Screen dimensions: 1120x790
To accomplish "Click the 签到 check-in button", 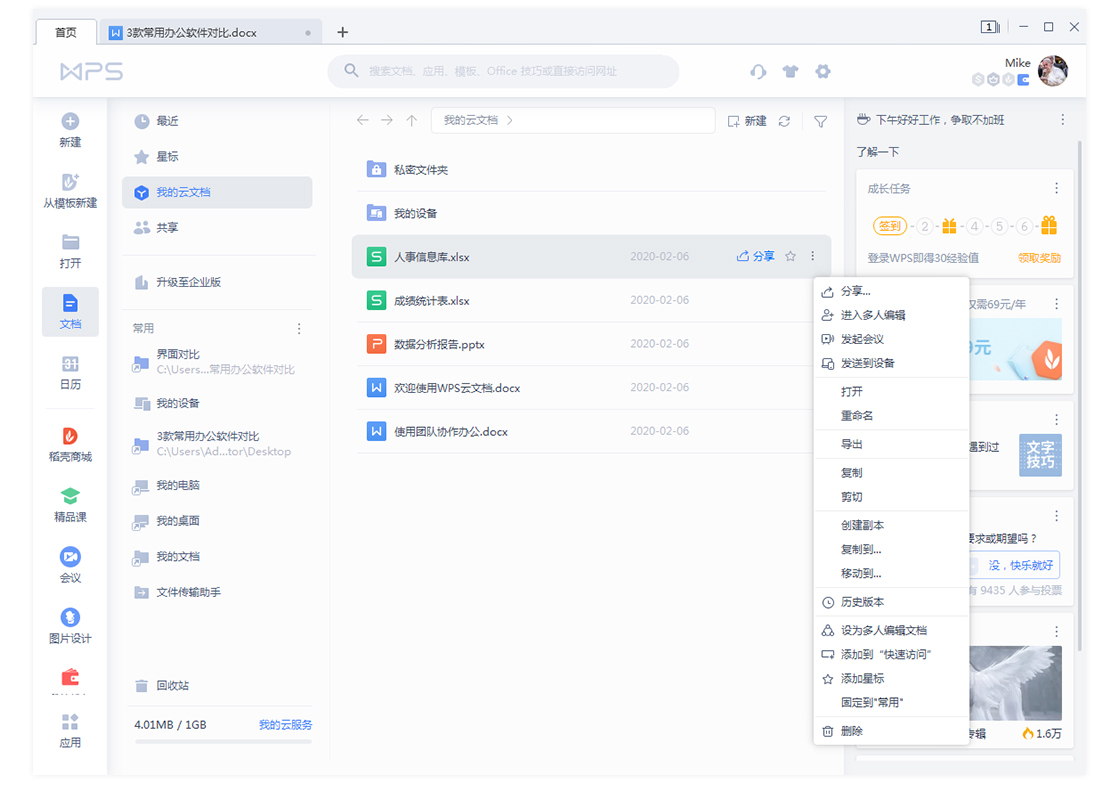I will pyautogui.click(x=889, y=226).
